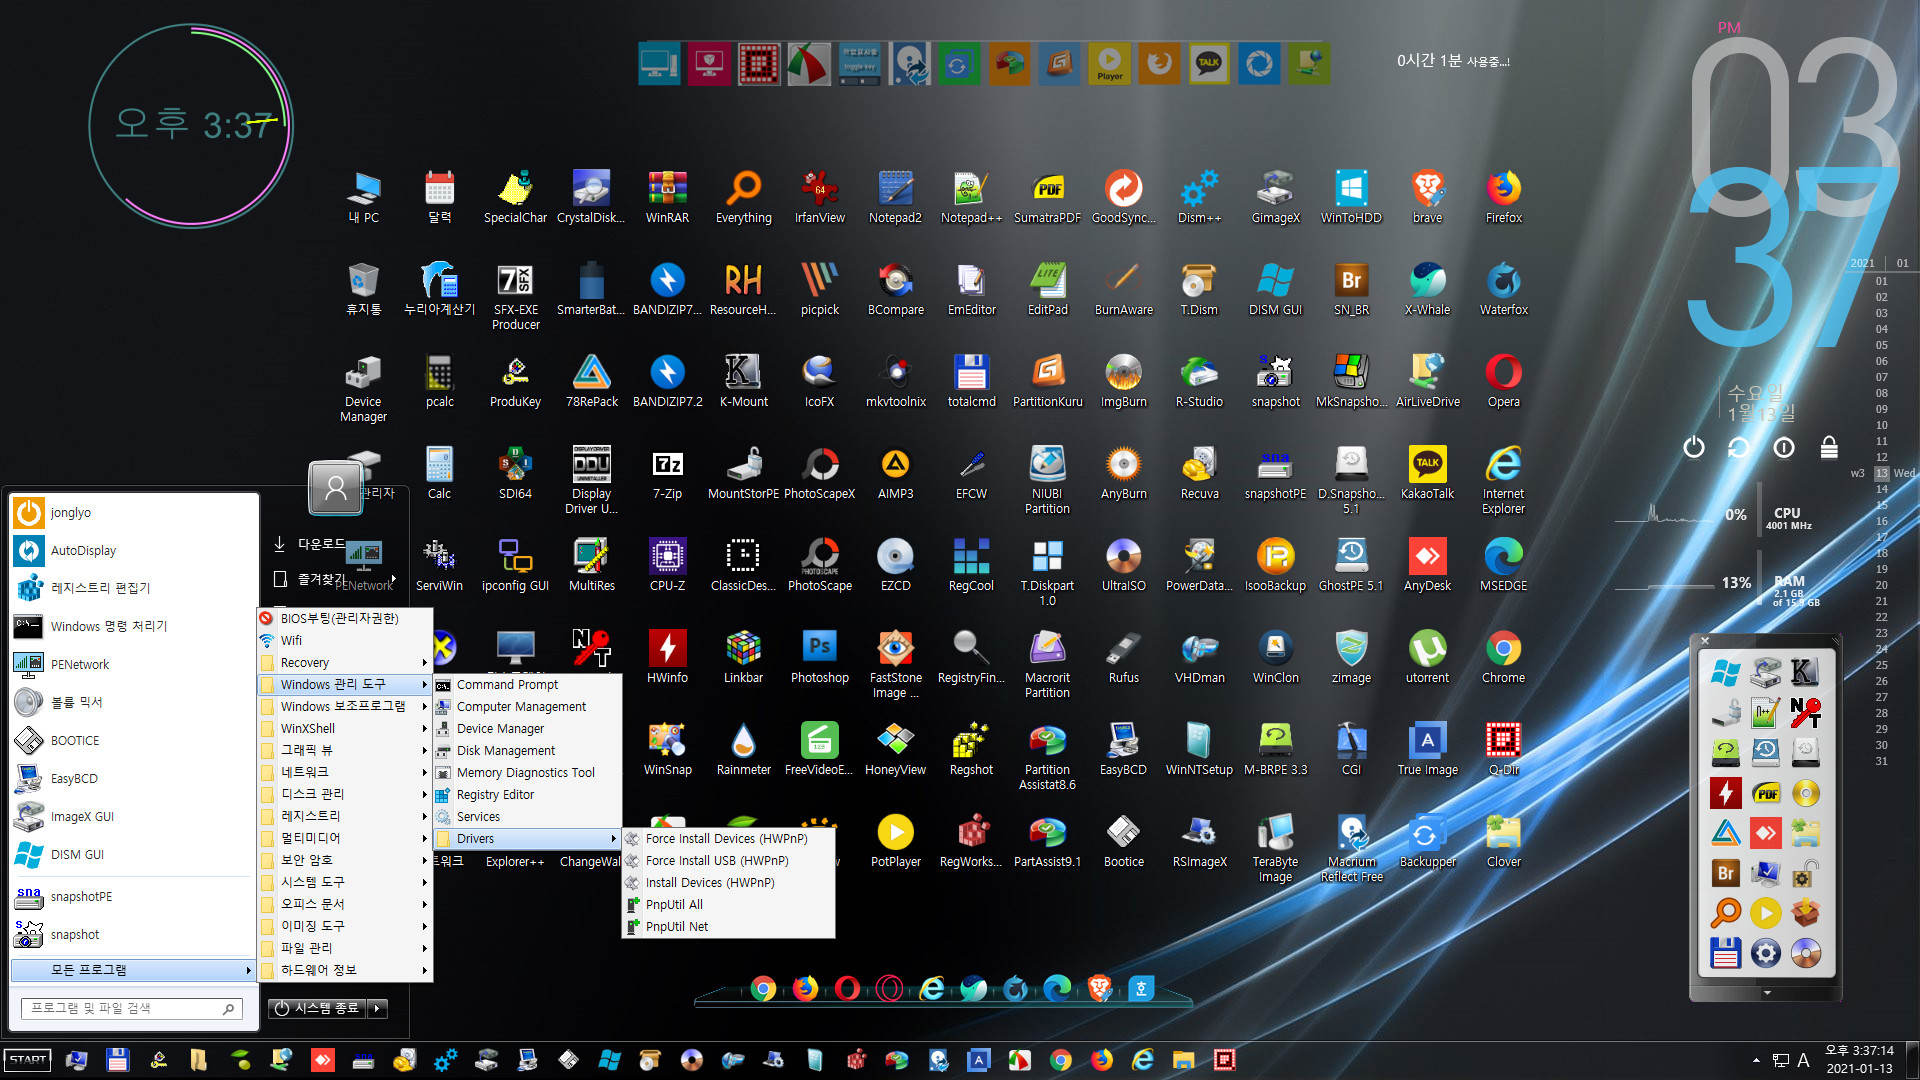This screenshot has height=1080, width=1920.
Task: Click Chrome icon in bottom dock
Action: coord(763,989)
